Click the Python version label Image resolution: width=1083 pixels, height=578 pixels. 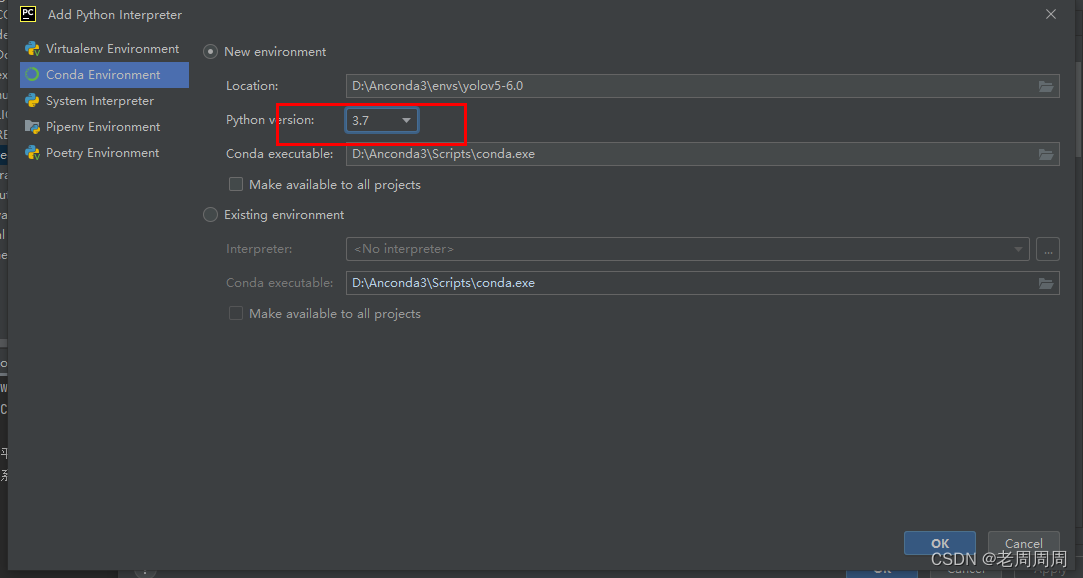270,120
